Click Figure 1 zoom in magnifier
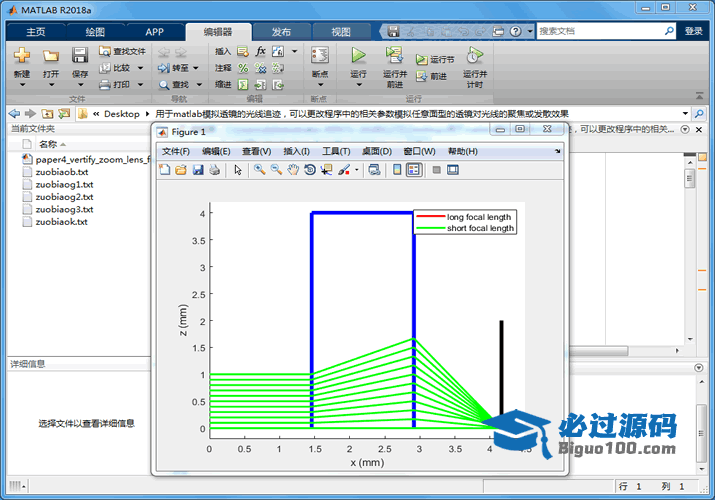715x500 pixels. (x=260, y=170)
